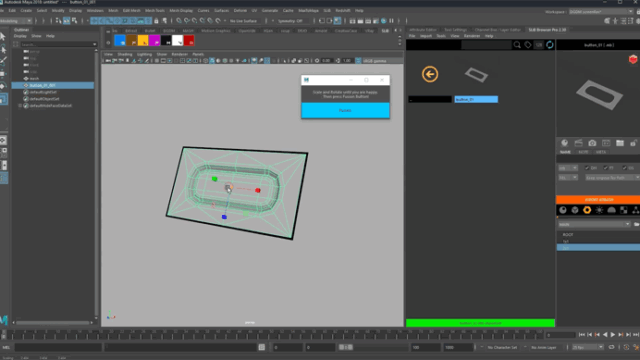Toggle the last checkbox in the SLiB options row
The width and height of the screenshot is (640, 360).
click(624, 168)
